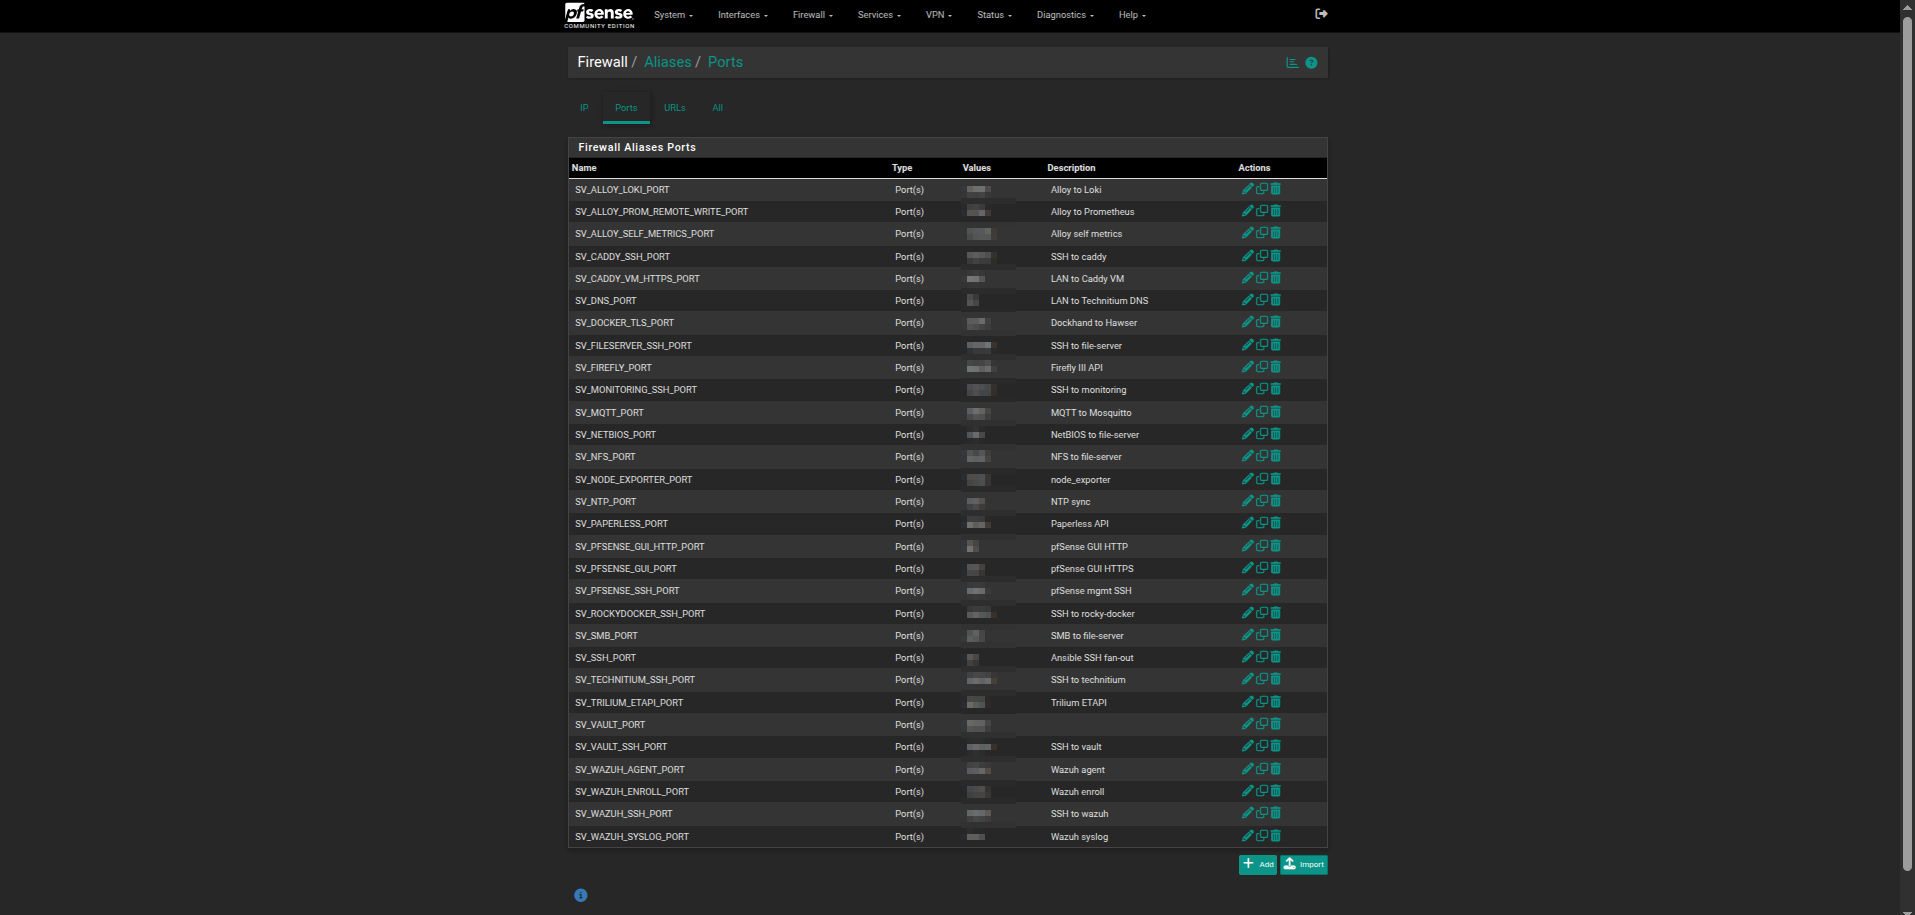Switch to the URLs aliases tab
The width and height of the screenshot is (1915, 915).
(675, 108)
